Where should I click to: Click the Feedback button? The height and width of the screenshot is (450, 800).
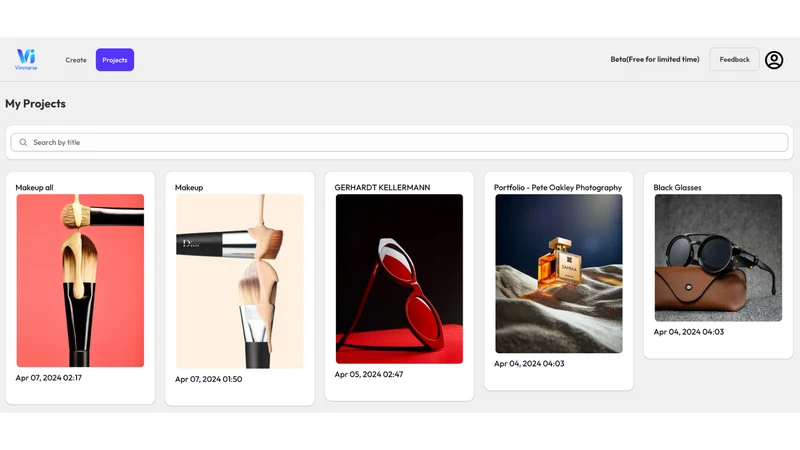(x=734, y=59)
